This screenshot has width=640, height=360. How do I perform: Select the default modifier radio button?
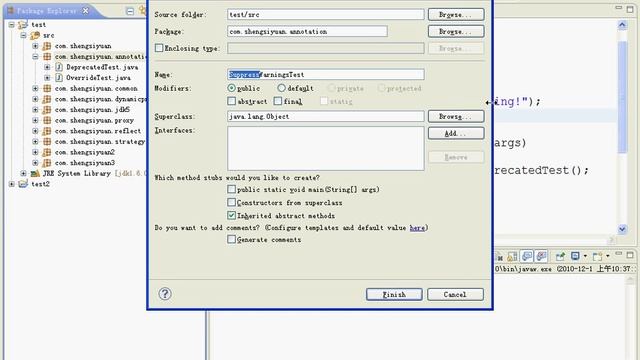(281, 88)
